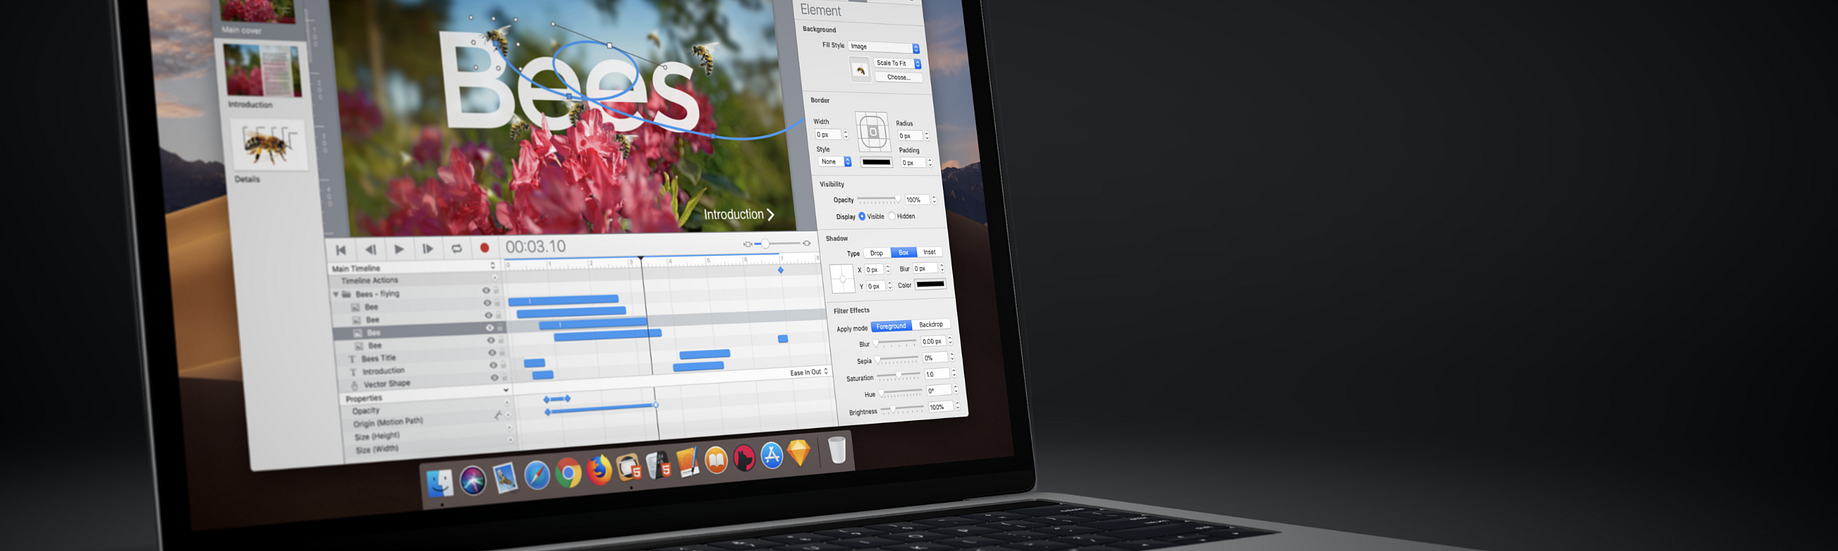
Task: Step back one frame in the timeline
Action: [370, 250]
